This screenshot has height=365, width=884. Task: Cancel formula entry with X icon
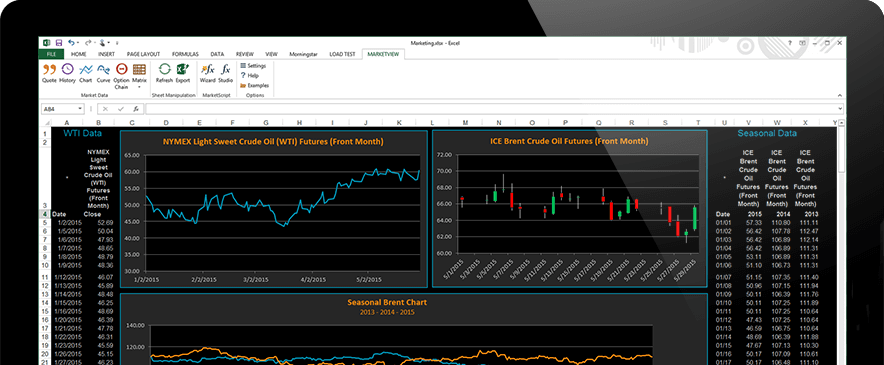[x=105, y=109]
